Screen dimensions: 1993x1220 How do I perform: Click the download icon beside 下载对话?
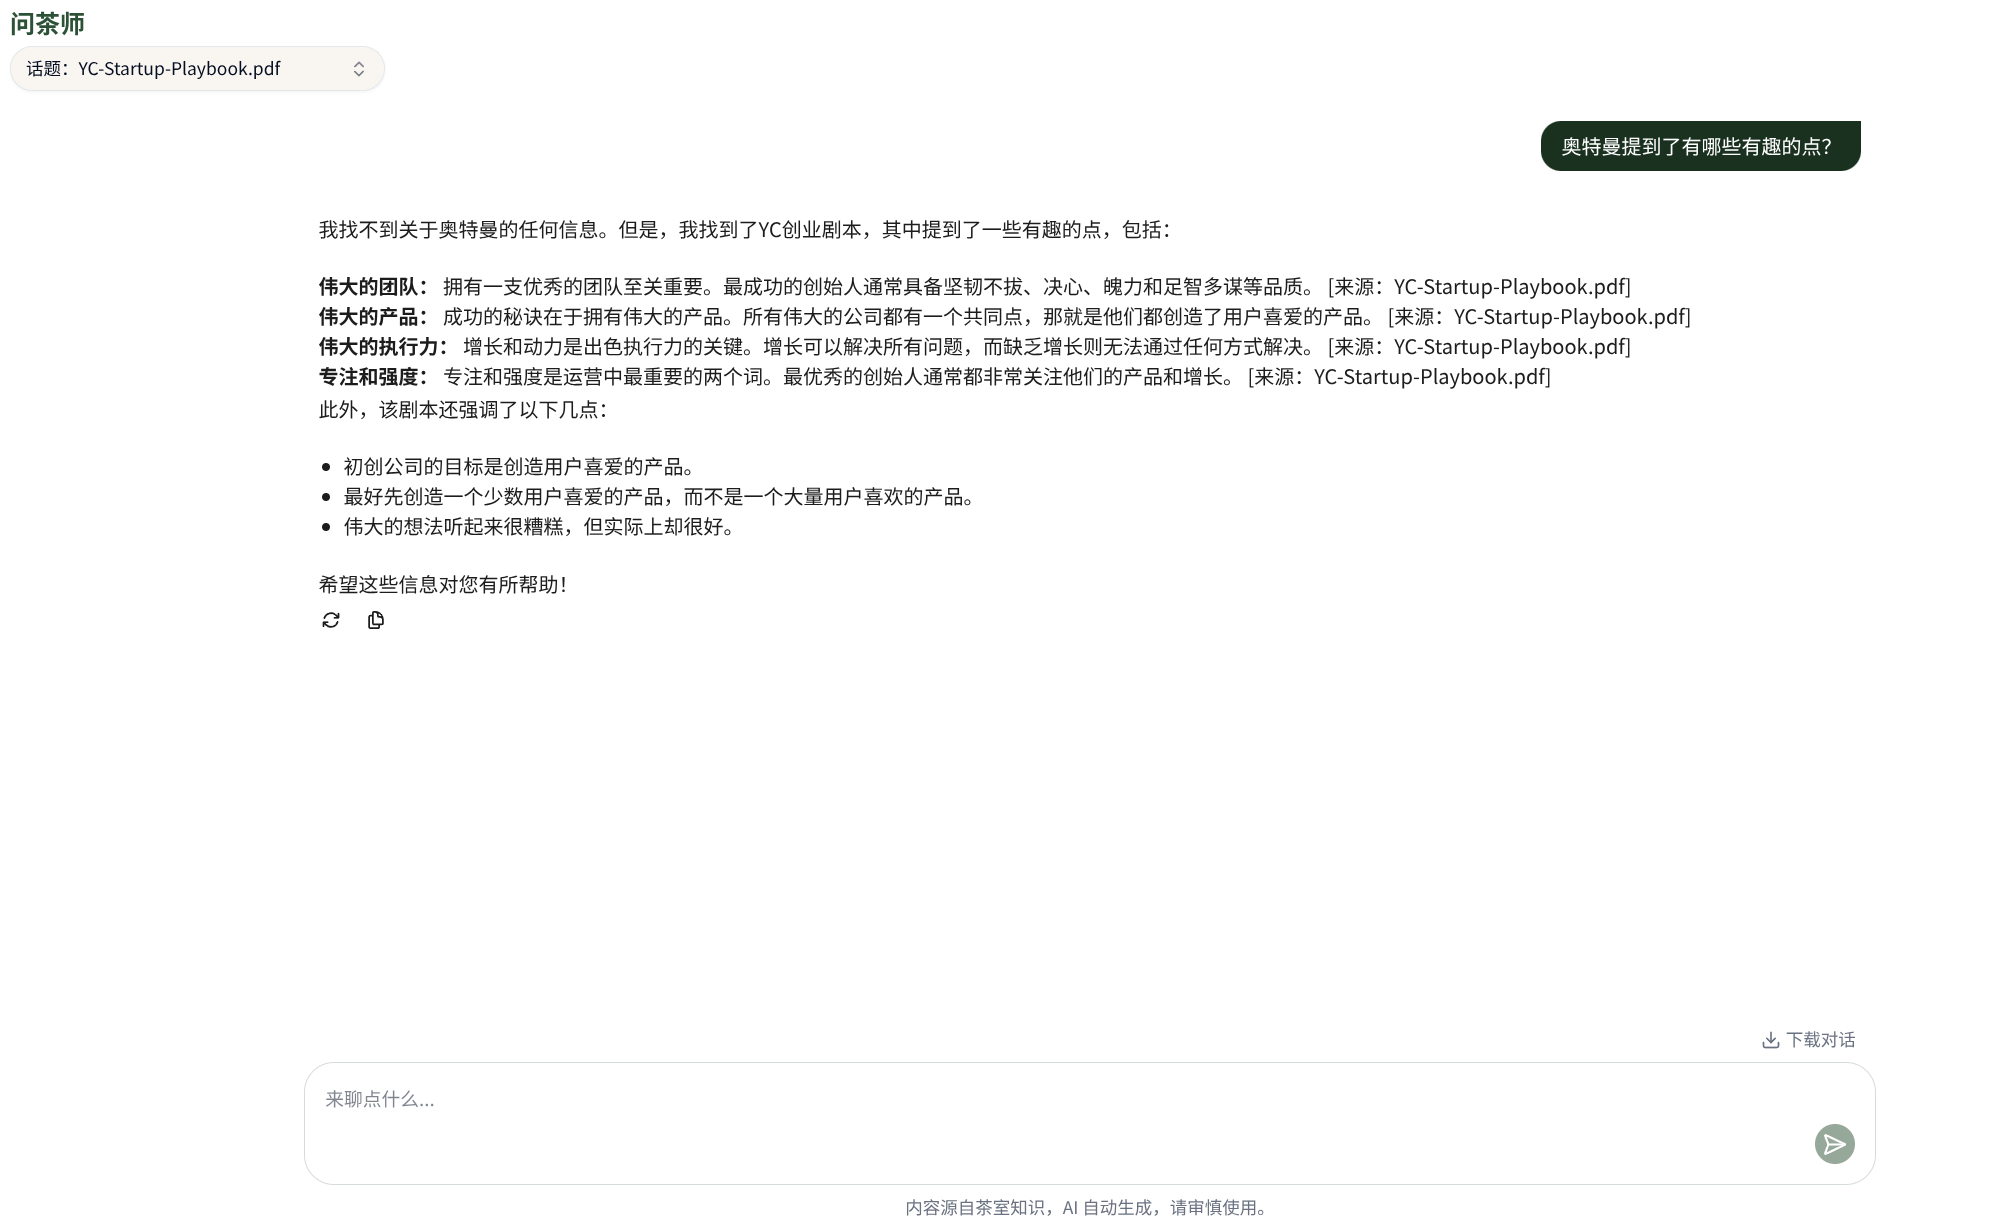point(1770,1040)
